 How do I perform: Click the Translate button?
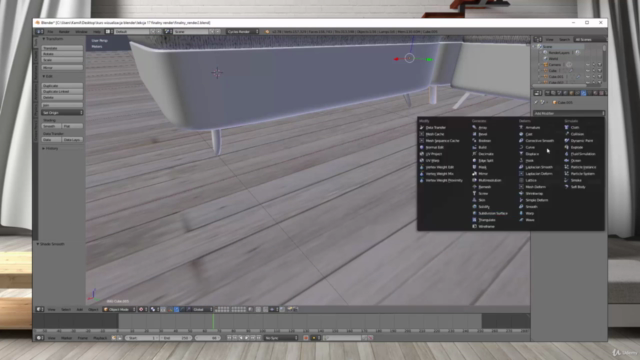click(62, 48)
